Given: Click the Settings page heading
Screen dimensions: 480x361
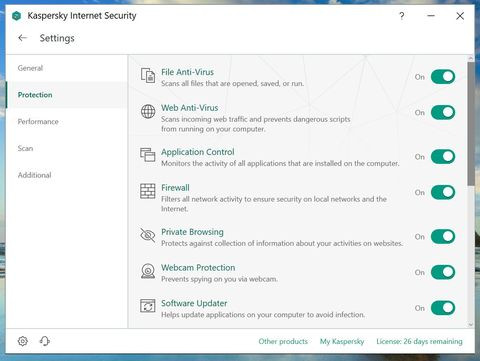Looking at the screenshot, I should point(57,38).
